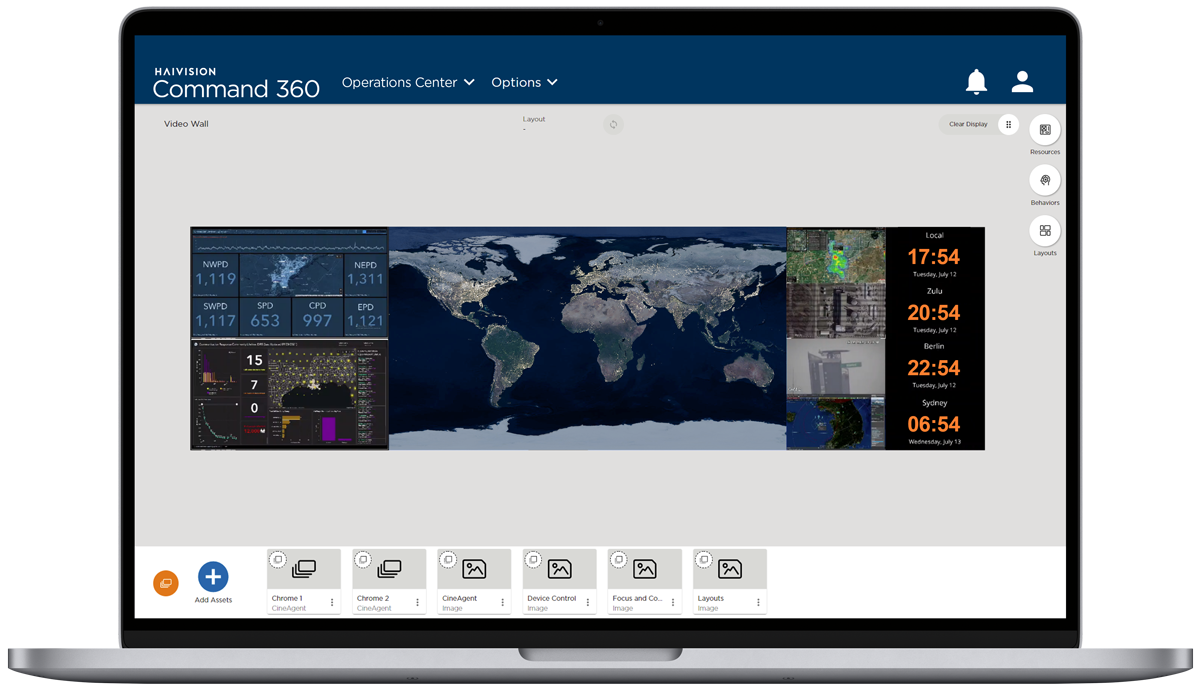Select the Chrome 1 asset thumbnail
Screen dimensions: 1200x692
tap(303, 568)
